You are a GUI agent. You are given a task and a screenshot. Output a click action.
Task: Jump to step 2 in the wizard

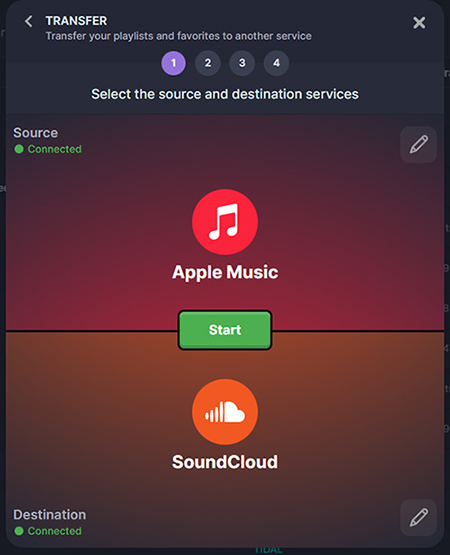pos(208,63)
